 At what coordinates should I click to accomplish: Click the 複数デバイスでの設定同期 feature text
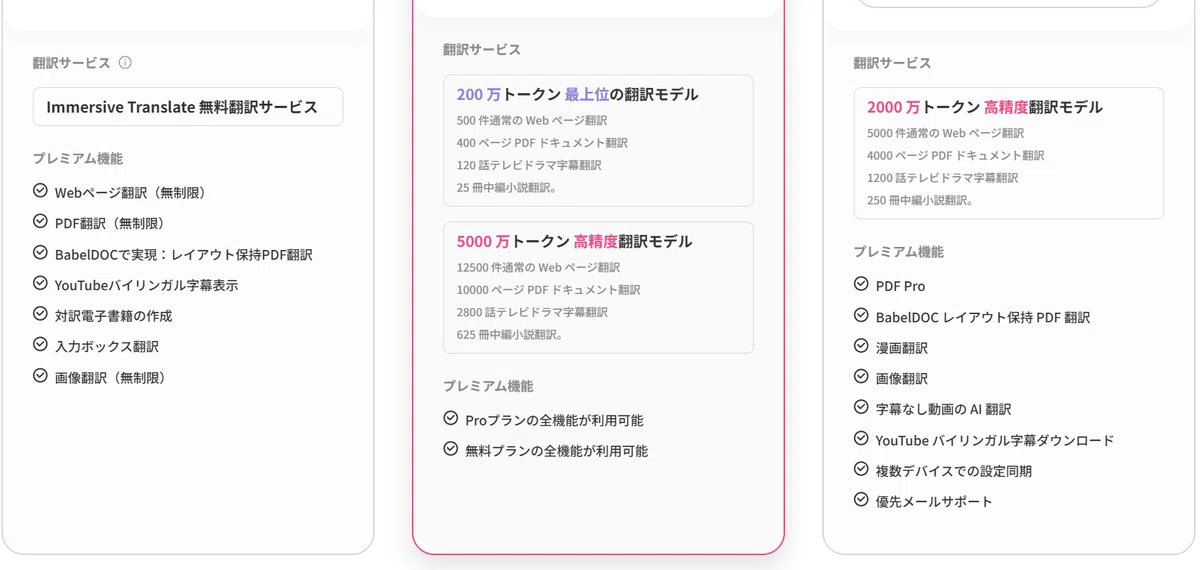[954, 471]
